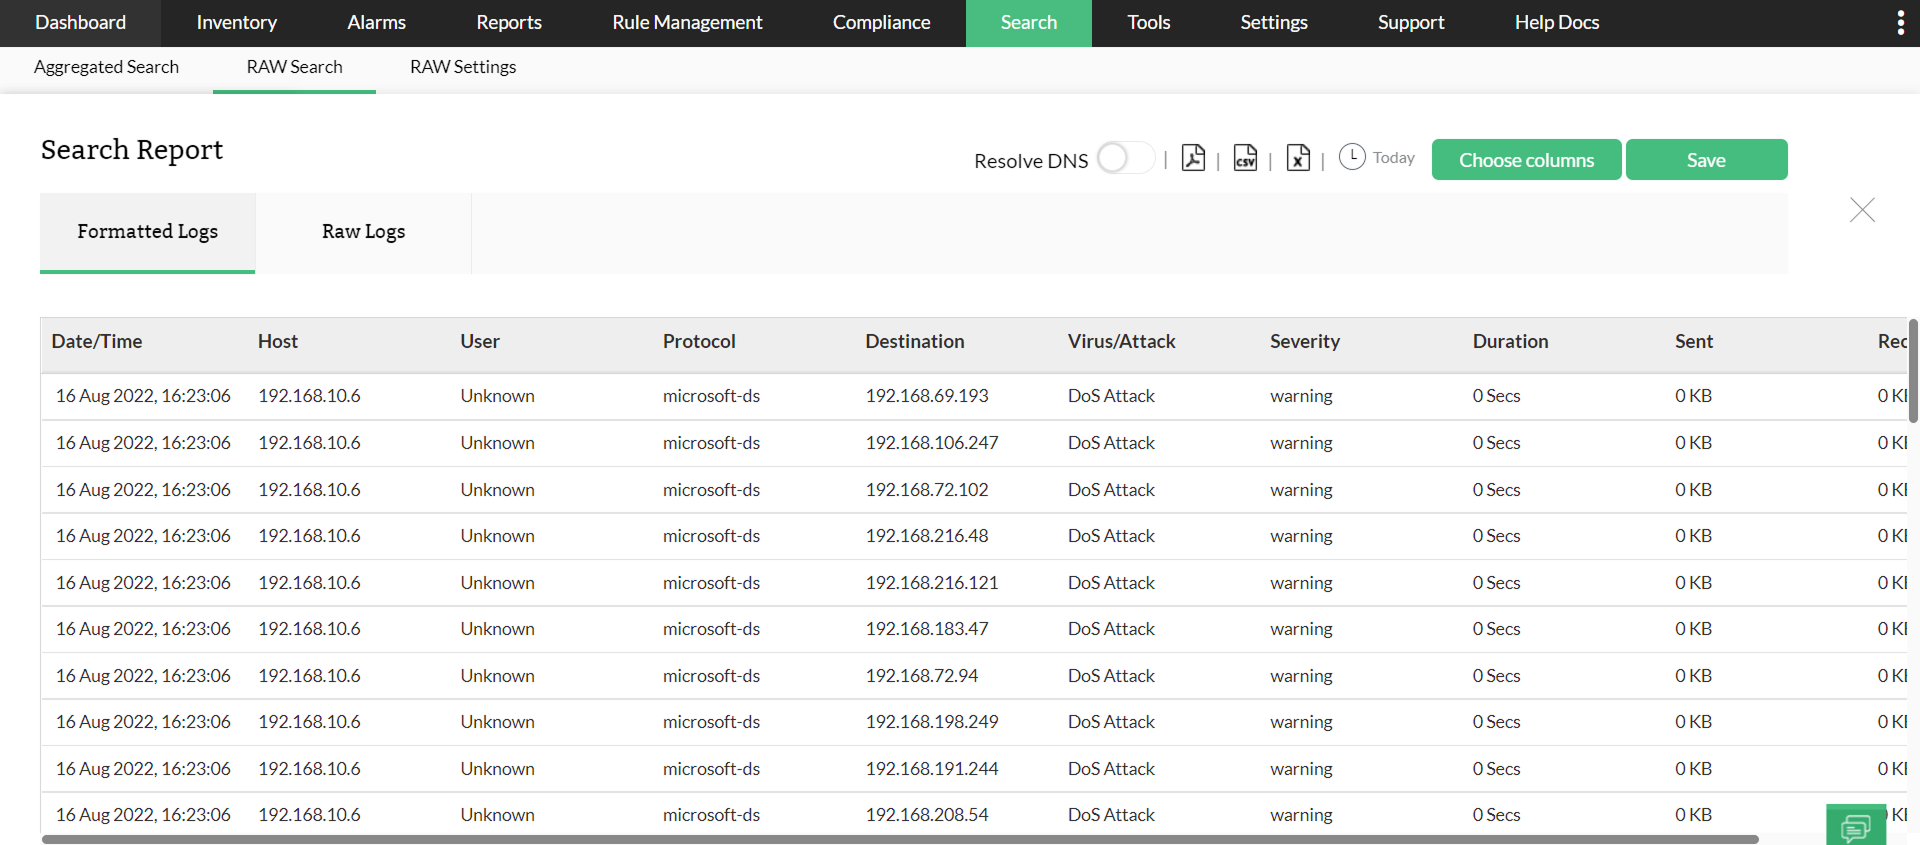1920x845 pixels.
Task: Select the Formatted Logs tab
Action: (148, 232)
